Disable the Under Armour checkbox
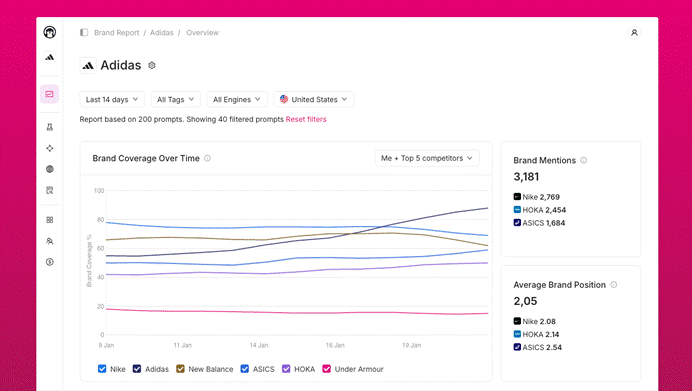This screenshot has width=692, height=391. pyautogui.click(x=327, y=368)
